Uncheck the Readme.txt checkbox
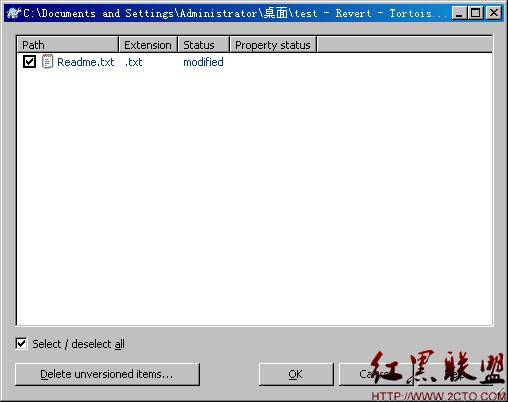 coord(29,62)
